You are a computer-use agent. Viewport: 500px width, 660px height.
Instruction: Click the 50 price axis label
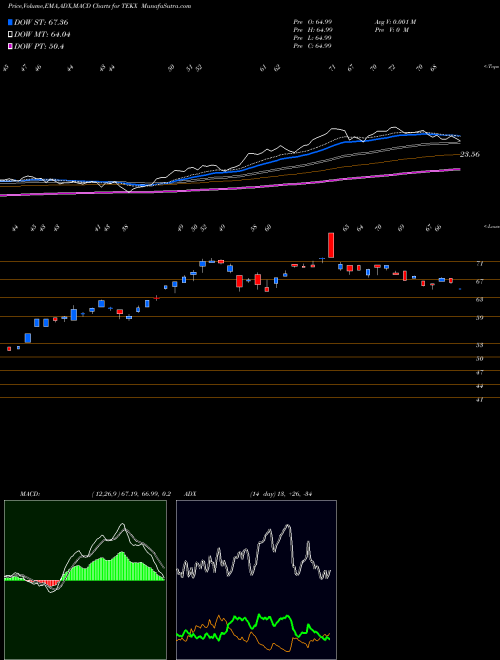479,359
